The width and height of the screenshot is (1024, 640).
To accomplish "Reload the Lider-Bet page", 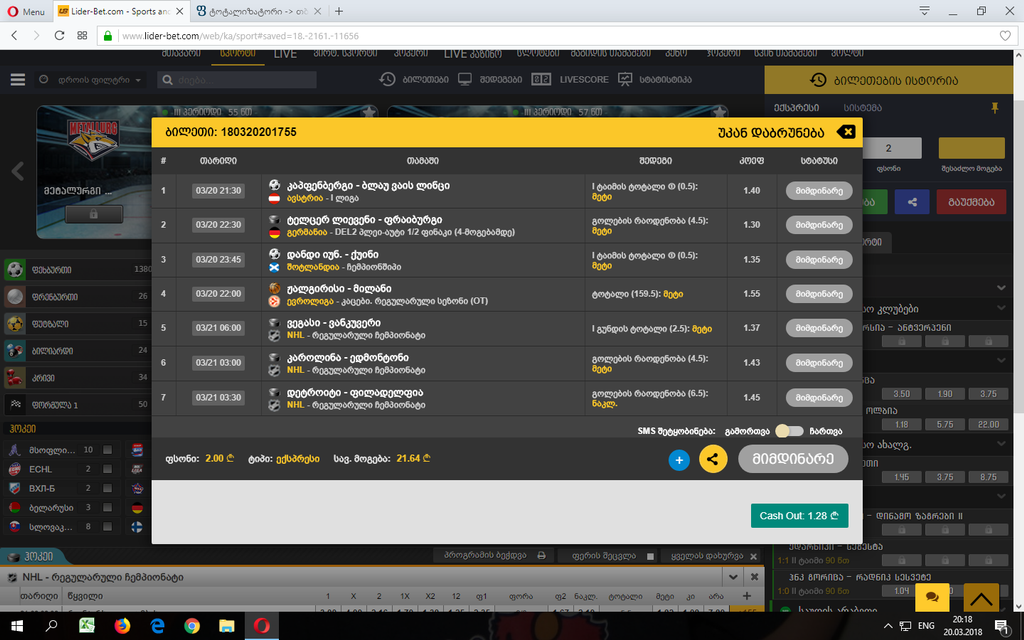I will coord(59,35).
